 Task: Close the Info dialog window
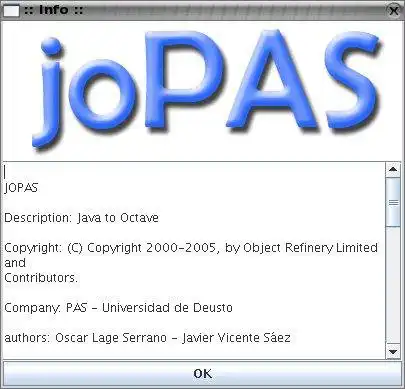click(394, 11)
